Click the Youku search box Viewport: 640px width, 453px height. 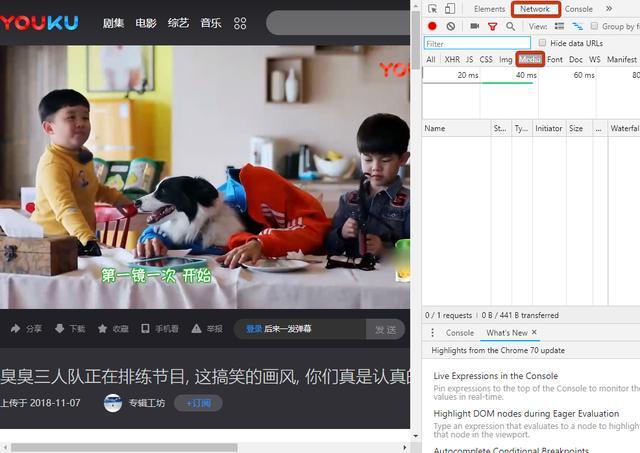(x=338, y=23)
